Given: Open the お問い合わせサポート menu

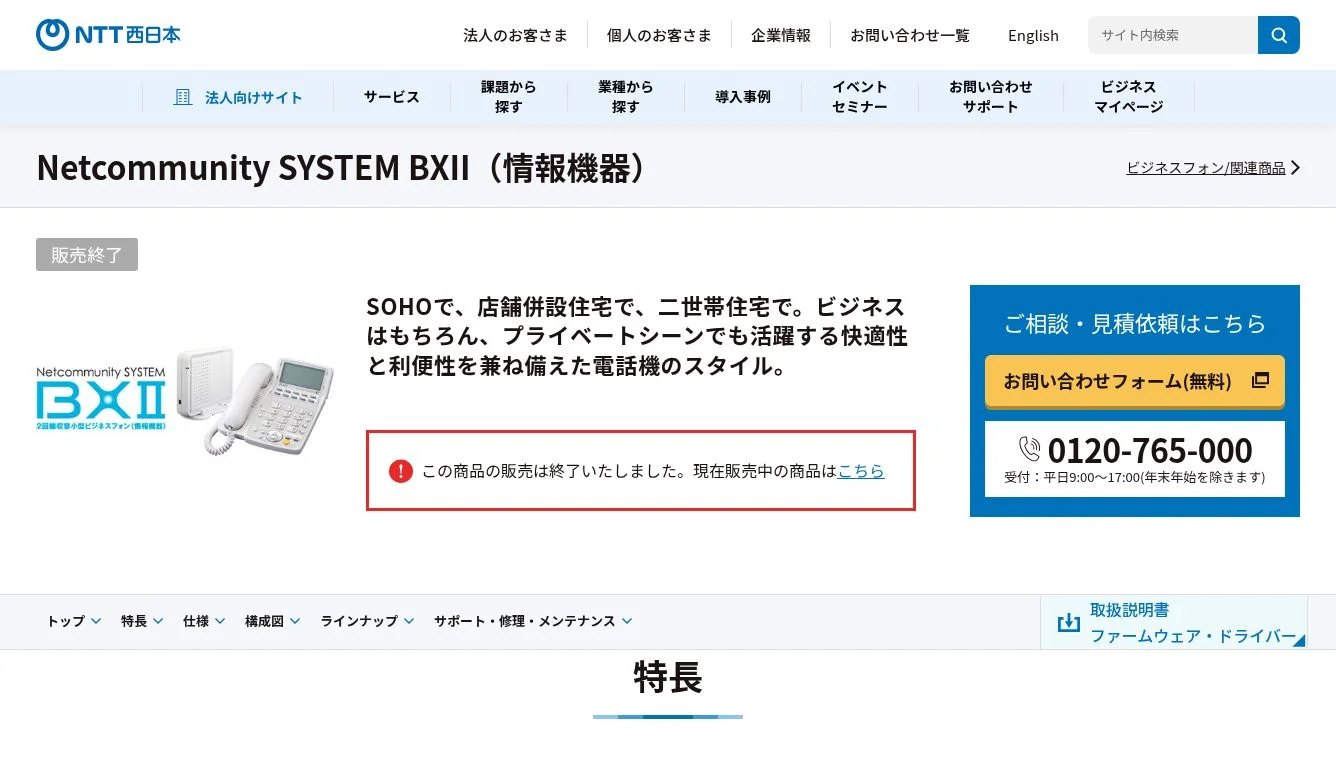Looking at the screenshot, I should coord(991,97).
